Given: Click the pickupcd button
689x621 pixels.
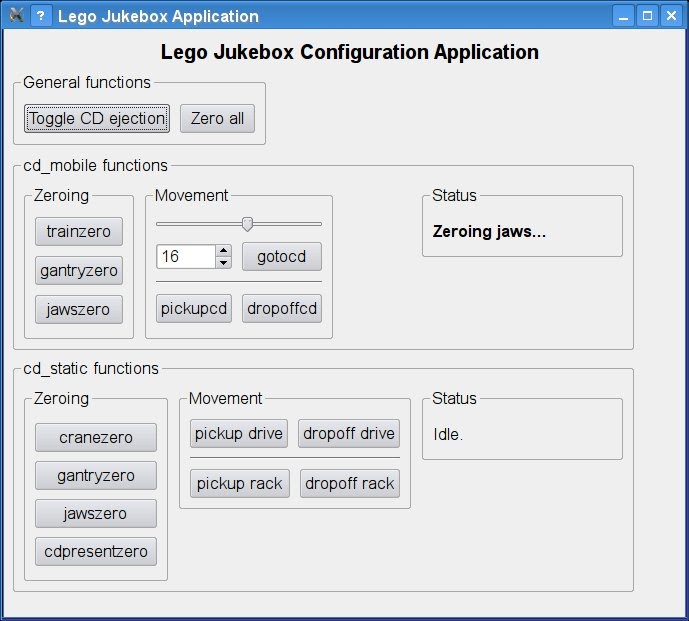Looking at the screenshot, I should (x=194, y=308).
